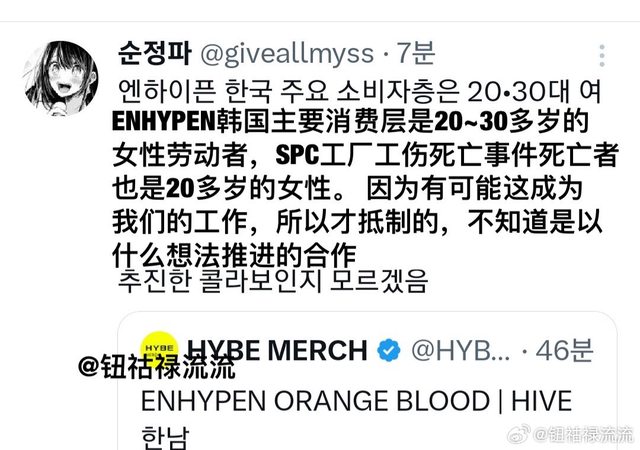Click the yellow HYBE logo avatar
Viewport: 640px width, 450px height.
[x=159, y=350]
